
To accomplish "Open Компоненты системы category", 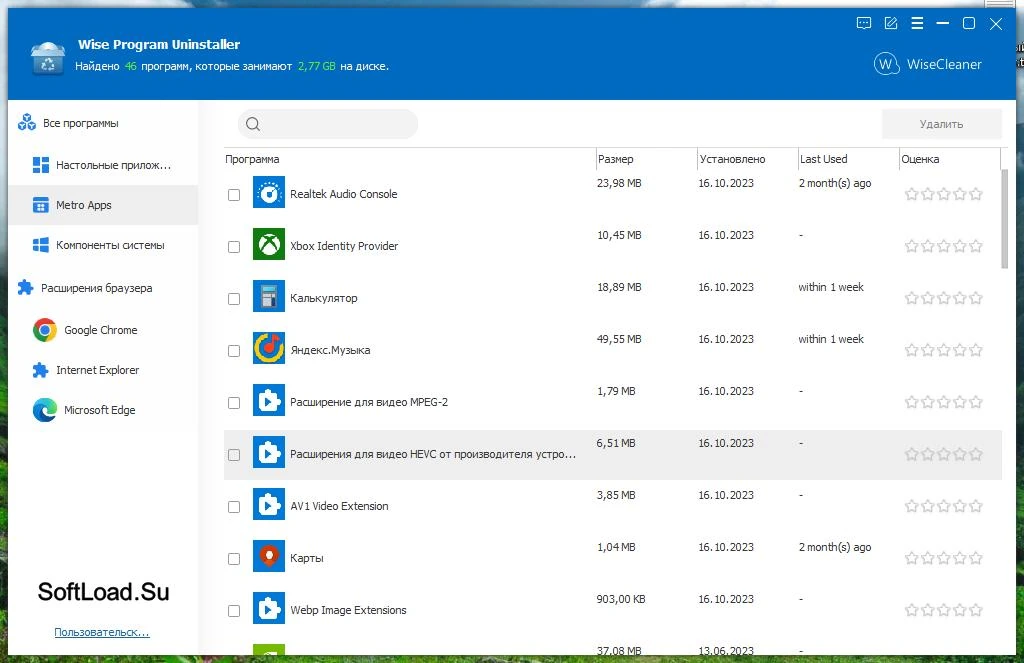I will tap(103, 245).
